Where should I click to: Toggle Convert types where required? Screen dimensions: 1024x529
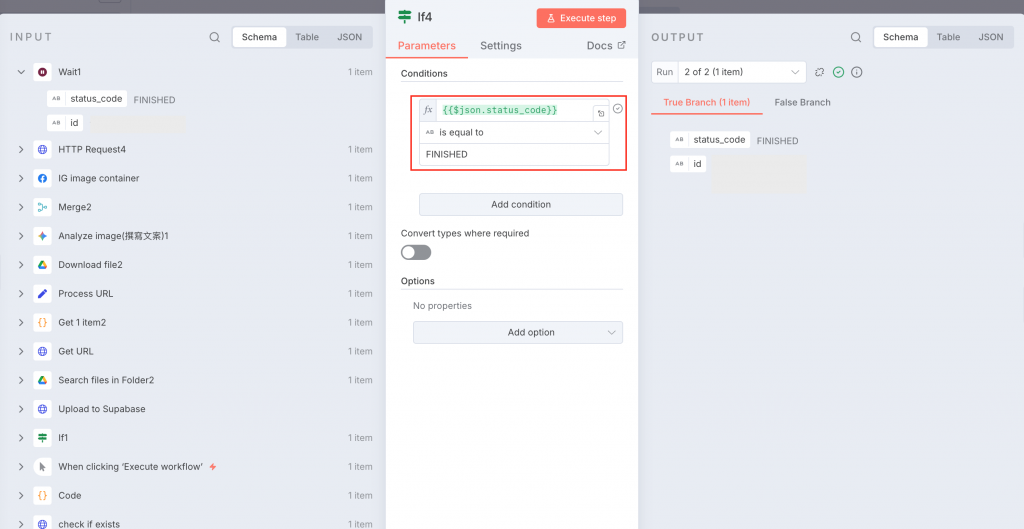point(416,252)
